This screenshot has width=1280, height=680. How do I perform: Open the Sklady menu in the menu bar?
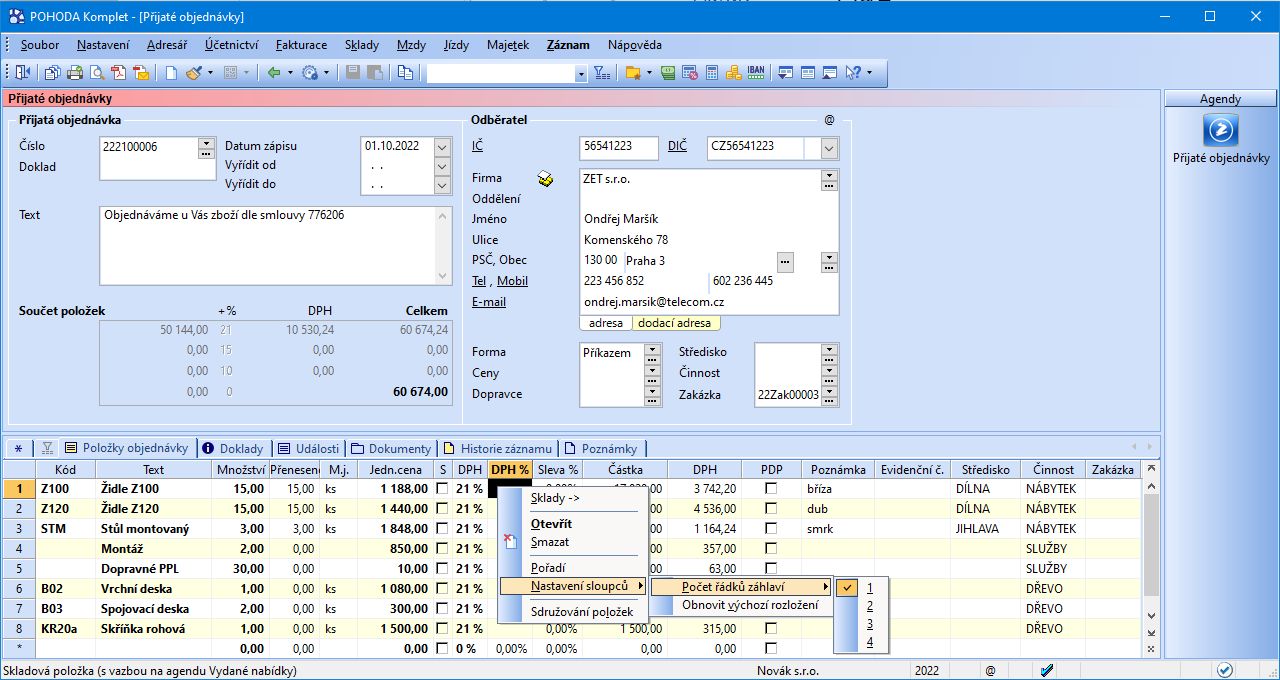(x=362, y=45)
